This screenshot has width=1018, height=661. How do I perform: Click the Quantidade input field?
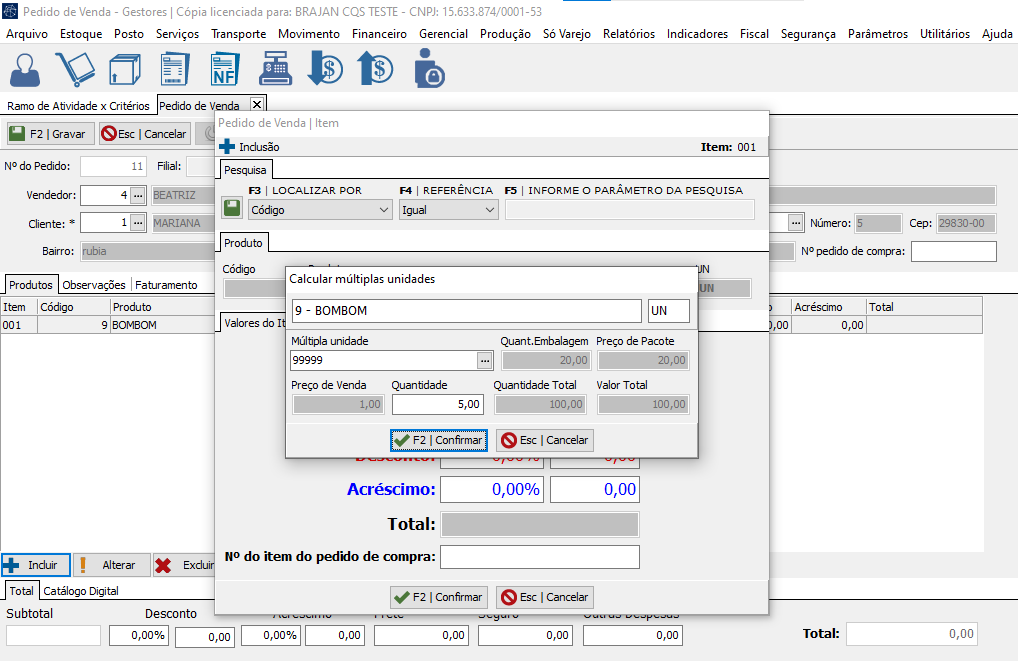[x=438, y=404]
